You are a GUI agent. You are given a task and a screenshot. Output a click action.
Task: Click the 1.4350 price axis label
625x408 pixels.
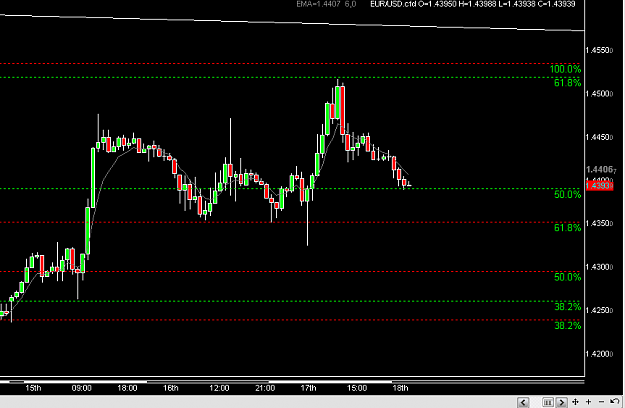[x=599, y=224]
